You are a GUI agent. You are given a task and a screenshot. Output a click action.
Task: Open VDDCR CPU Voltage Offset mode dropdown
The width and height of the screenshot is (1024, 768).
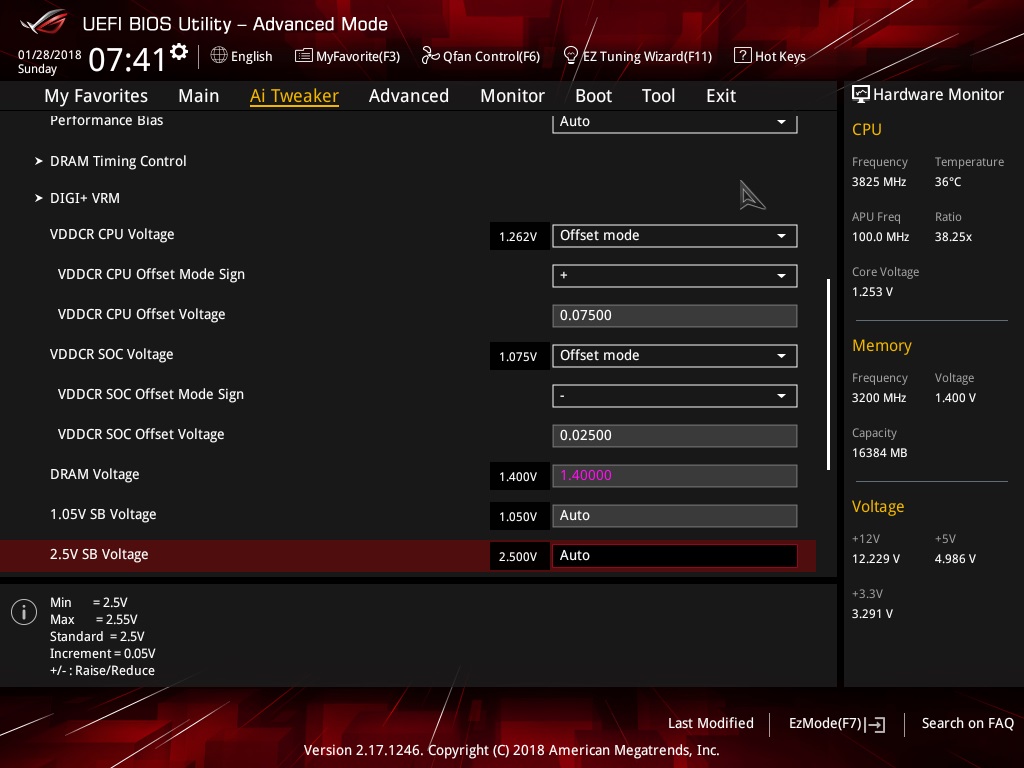coord(675,236)
